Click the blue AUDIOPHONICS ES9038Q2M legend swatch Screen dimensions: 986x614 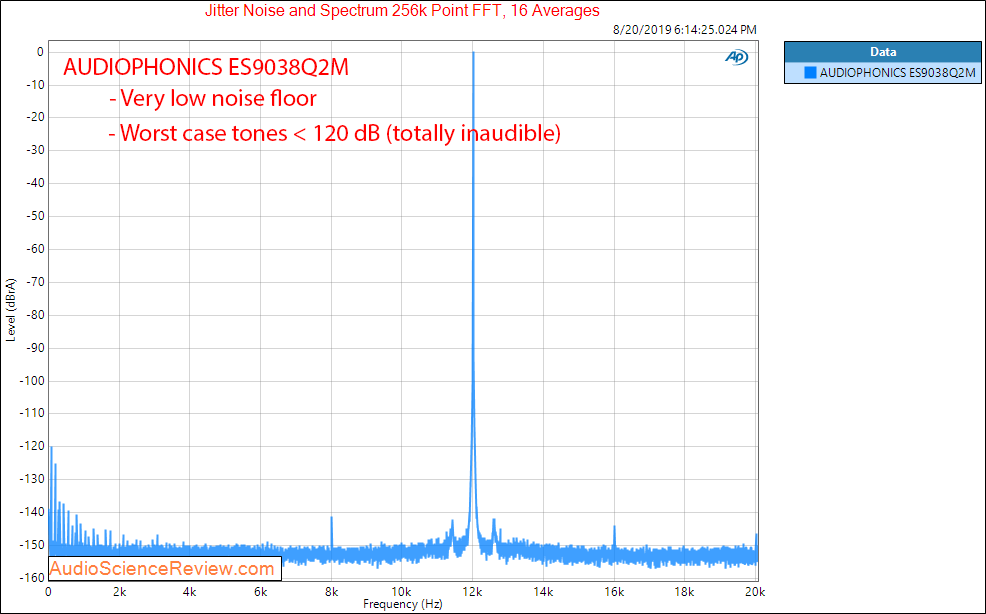pos(810,73)
